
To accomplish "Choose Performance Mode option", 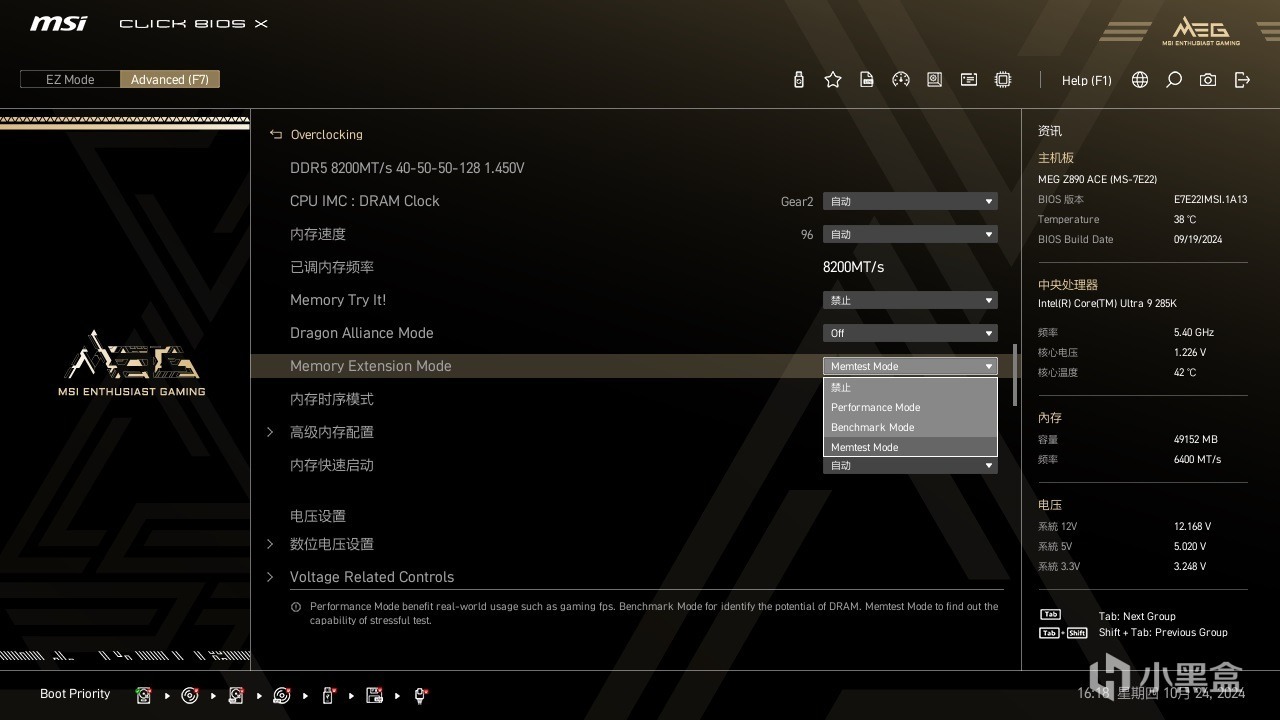I will click(x=910, y=407).
